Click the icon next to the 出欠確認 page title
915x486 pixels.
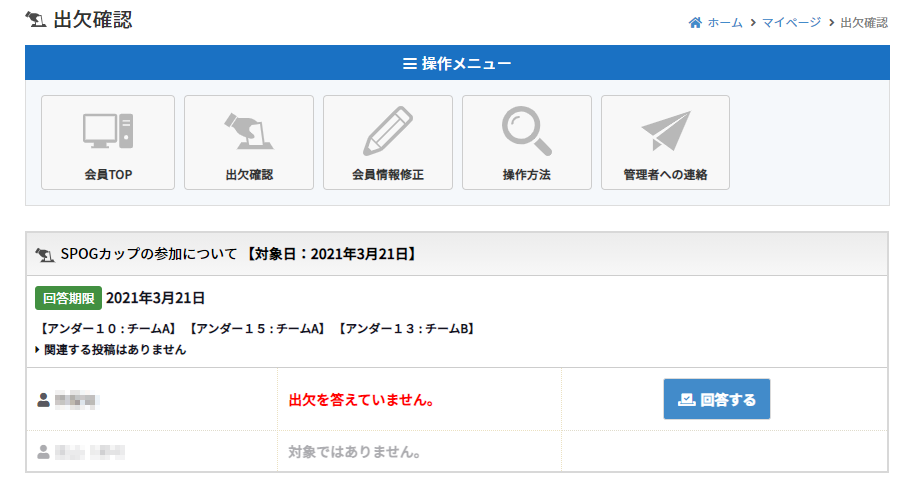click(36, 20)
